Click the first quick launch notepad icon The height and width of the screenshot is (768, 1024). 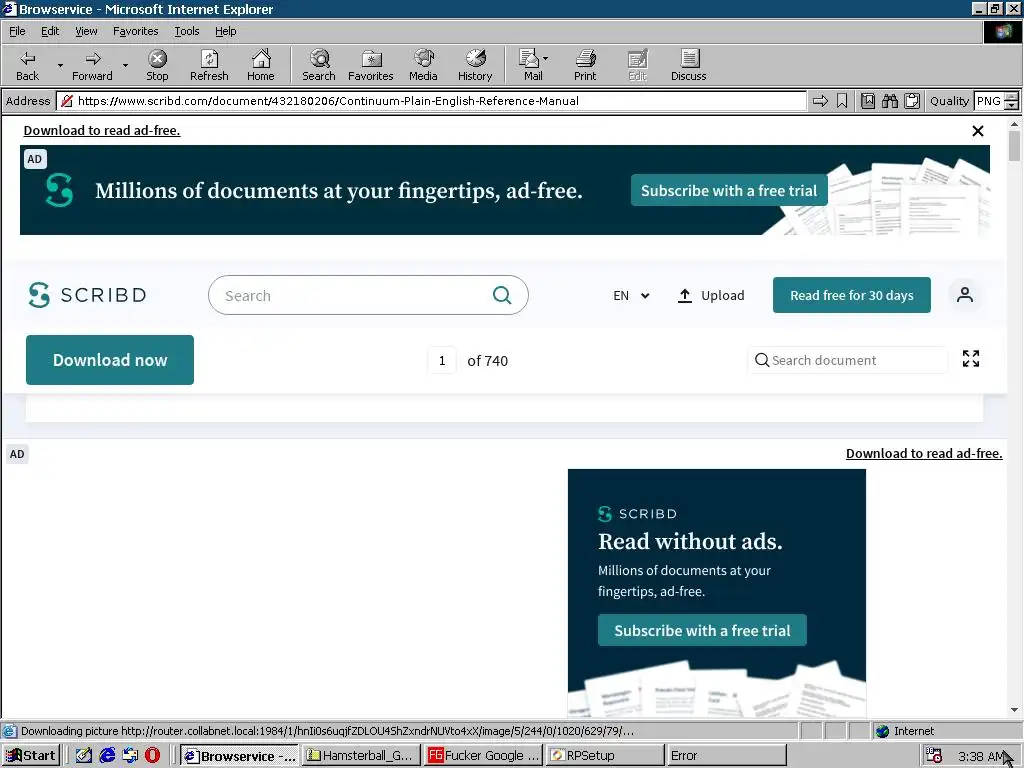point(84,756)
